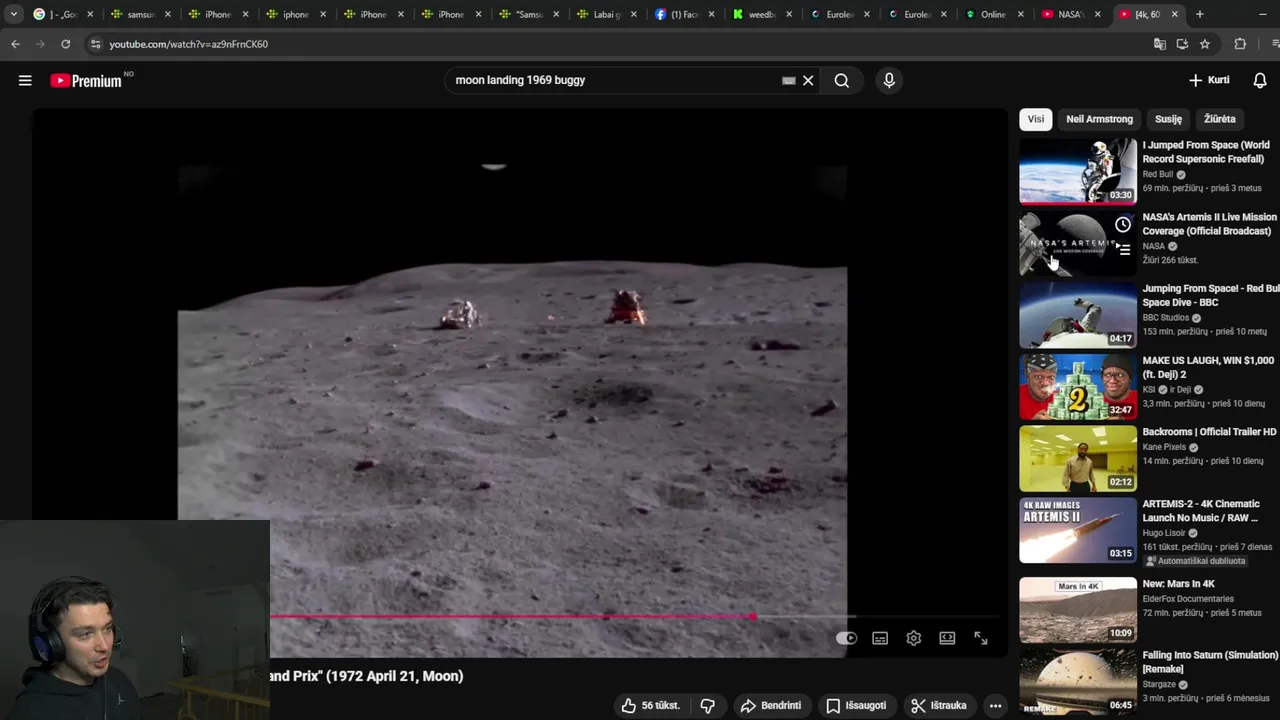Image resolution: width=1280 pixels, height=720 pixels.
Task: Open the Kurti create menu
Action: 1209,80
